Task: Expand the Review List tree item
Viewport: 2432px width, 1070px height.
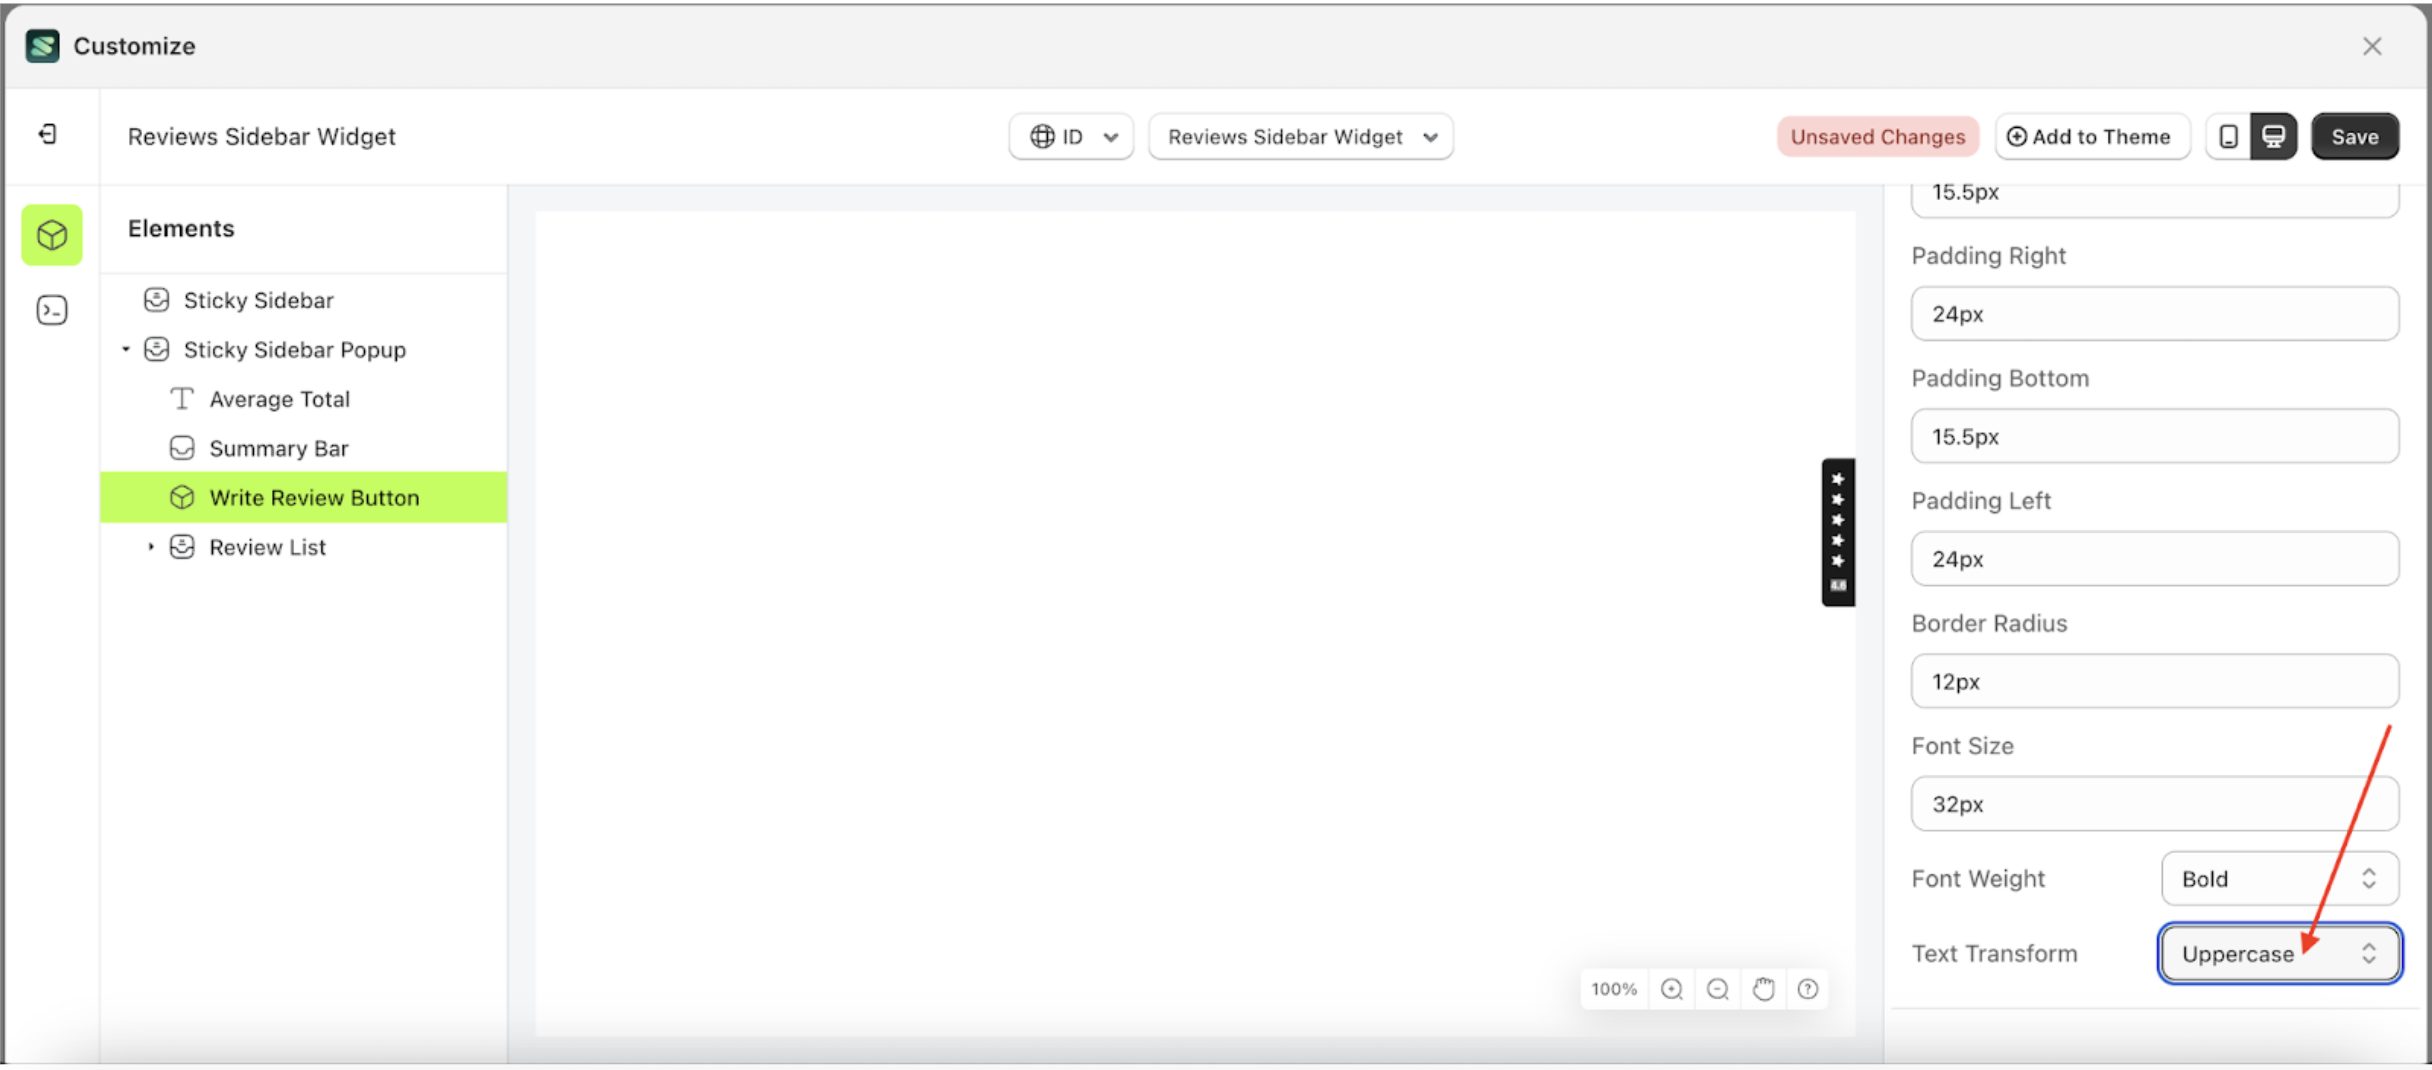Action: (151, 546)
